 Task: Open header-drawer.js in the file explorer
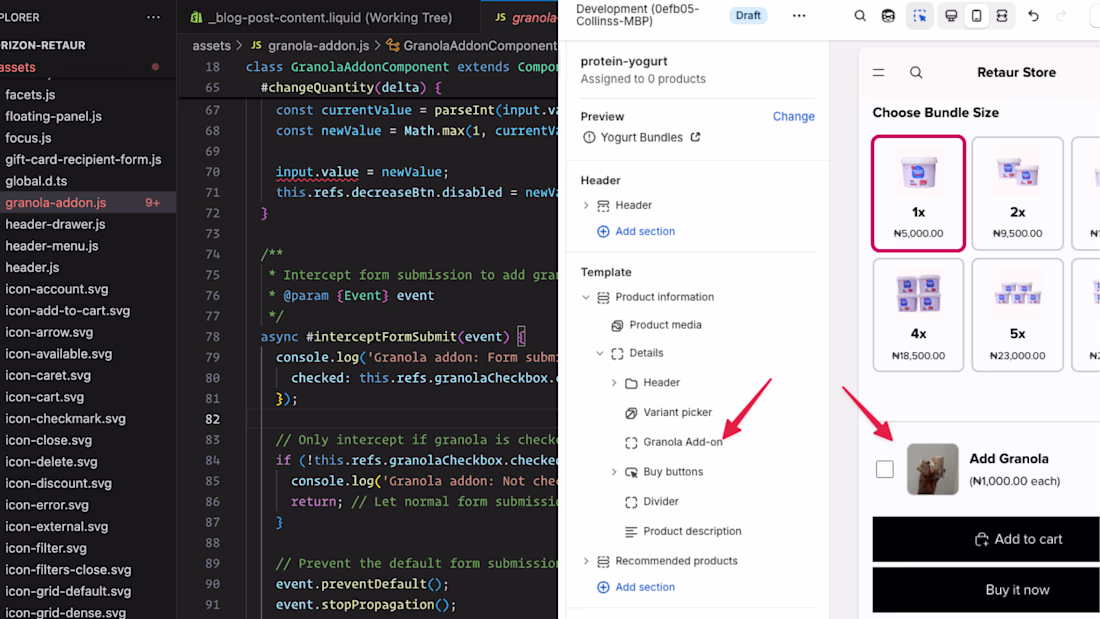[x=55, y=224]
